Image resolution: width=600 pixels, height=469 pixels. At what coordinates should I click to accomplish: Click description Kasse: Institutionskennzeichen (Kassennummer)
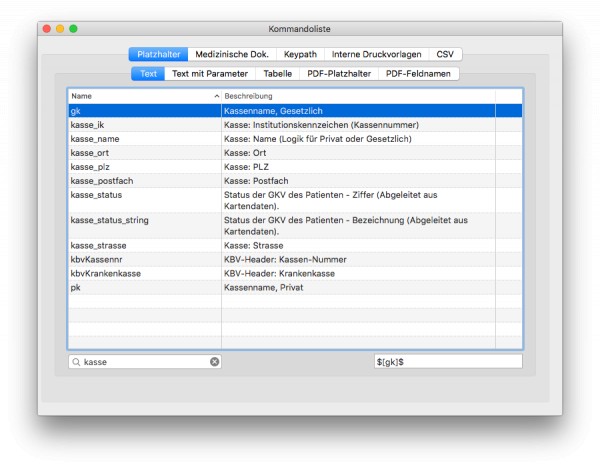321,125
